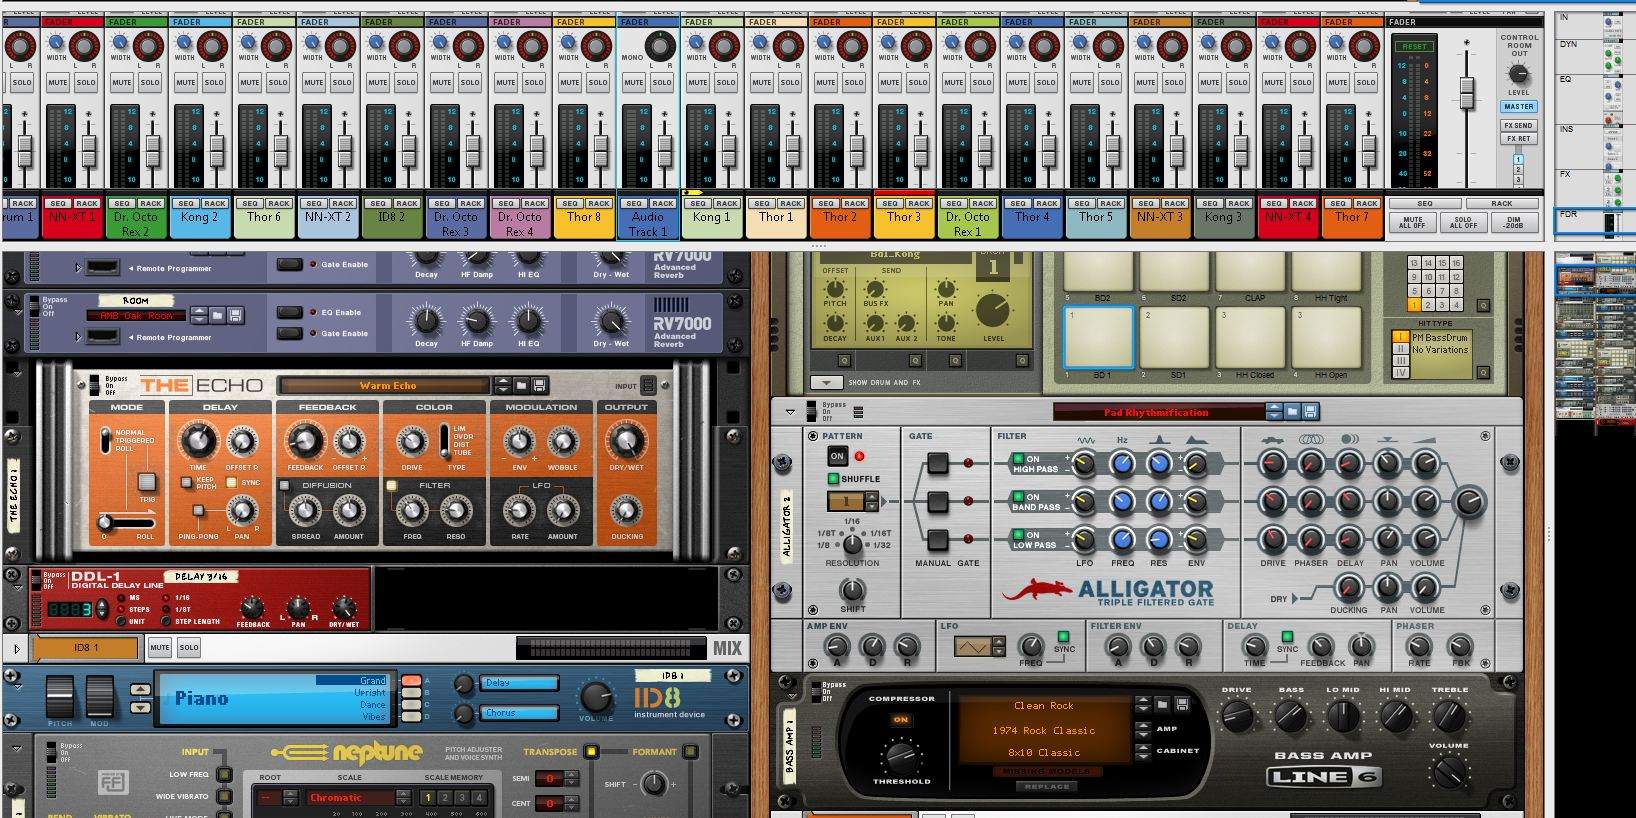Viewport: 1636px width, 818px height.
Task: Click the MASTER button
Action: coord(1518,106)
